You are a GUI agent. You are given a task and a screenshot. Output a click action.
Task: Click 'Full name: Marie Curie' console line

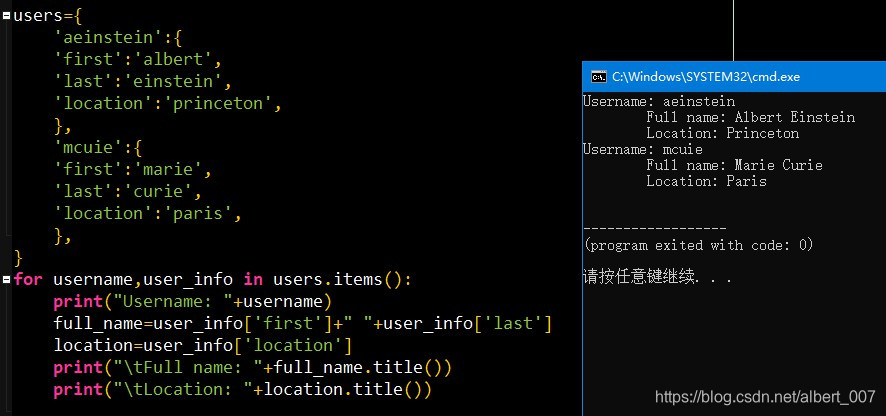pos(735,165)
